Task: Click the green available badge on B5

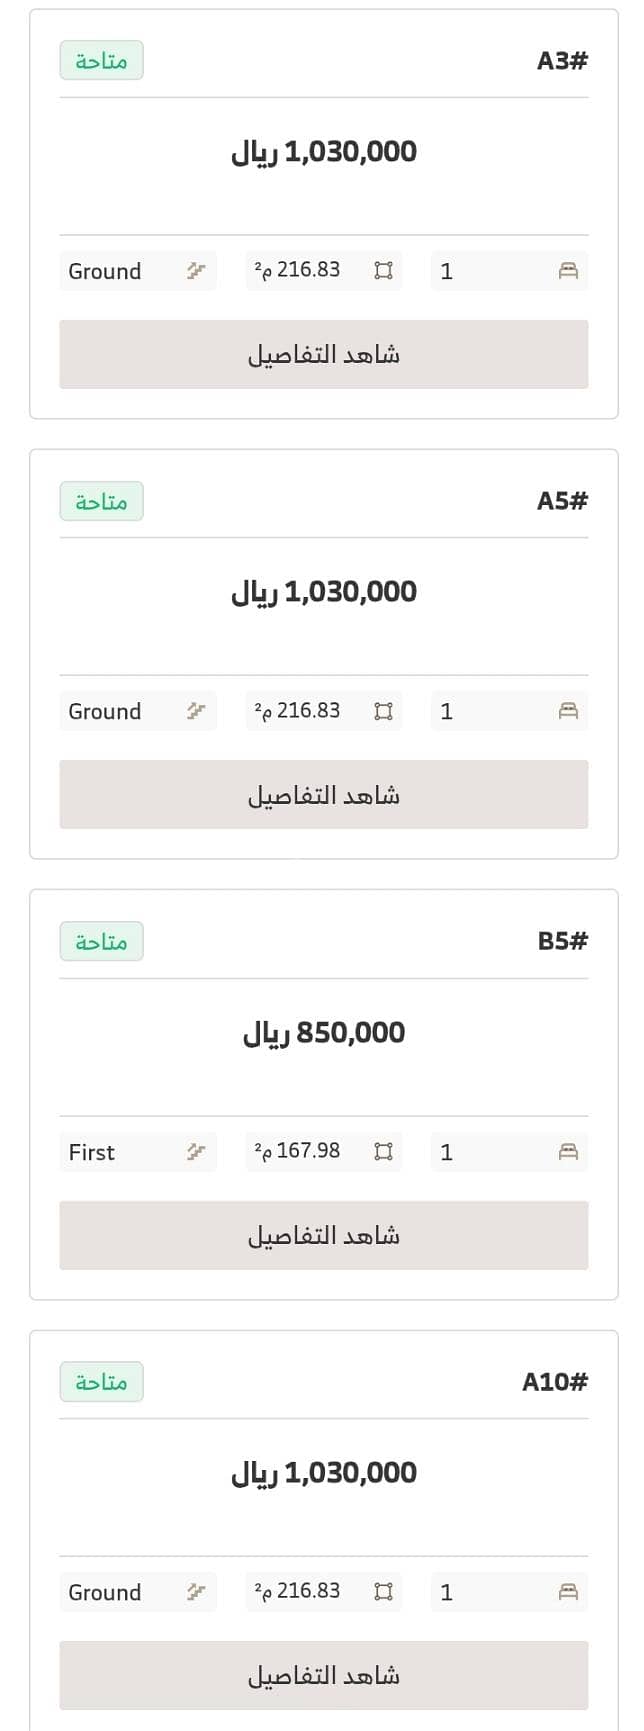Action: pos(101,941)
